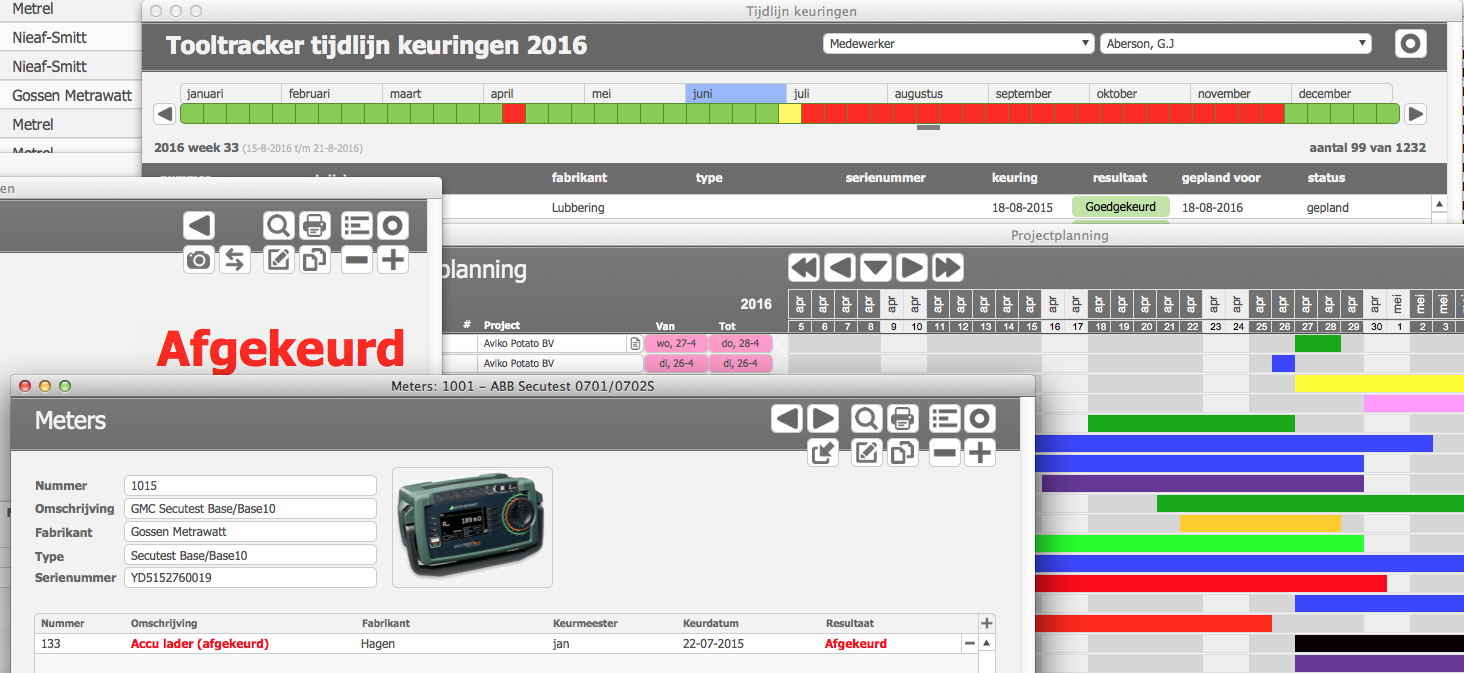
Task: Select the juni month in timeline
Action: 735,93
